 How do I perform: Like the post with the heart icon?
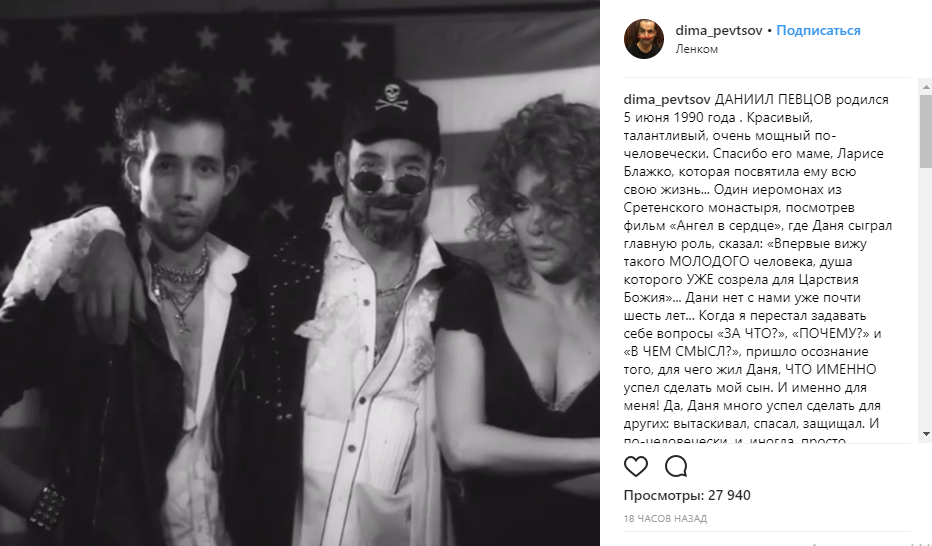point(635,466)
